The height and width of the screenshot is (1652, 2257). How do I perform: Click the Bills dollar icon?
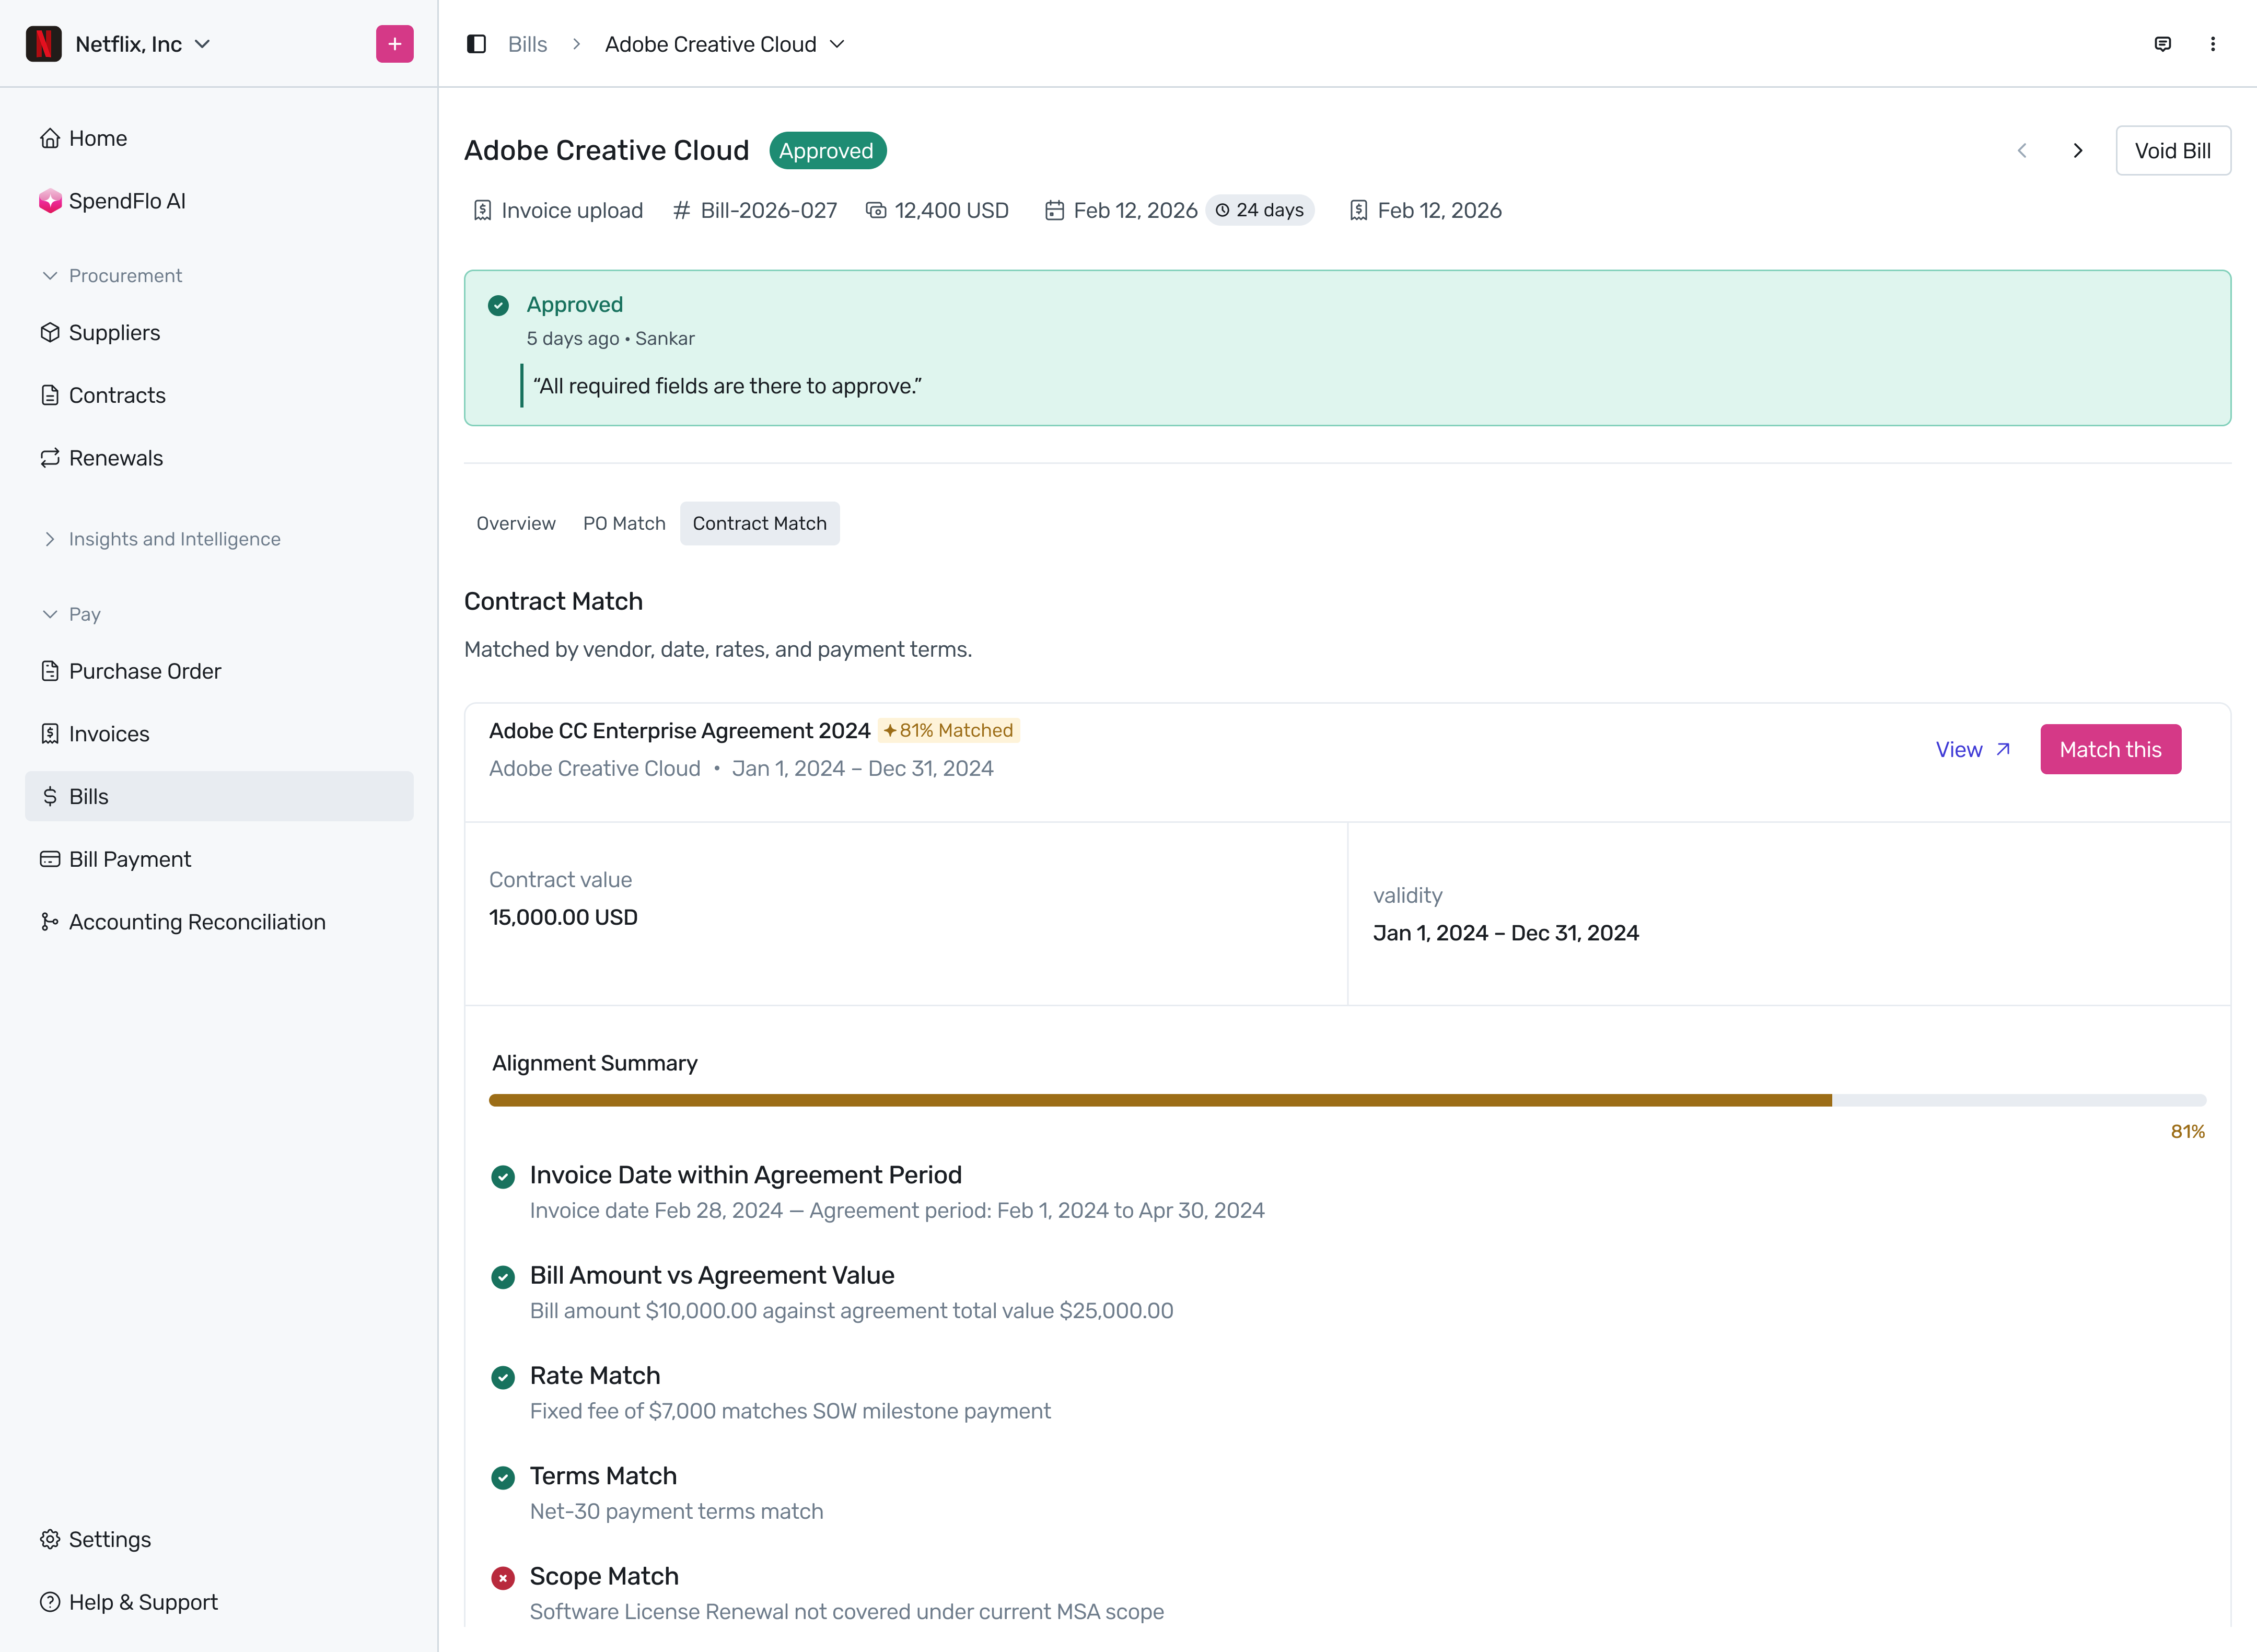(x=50, y=797)
